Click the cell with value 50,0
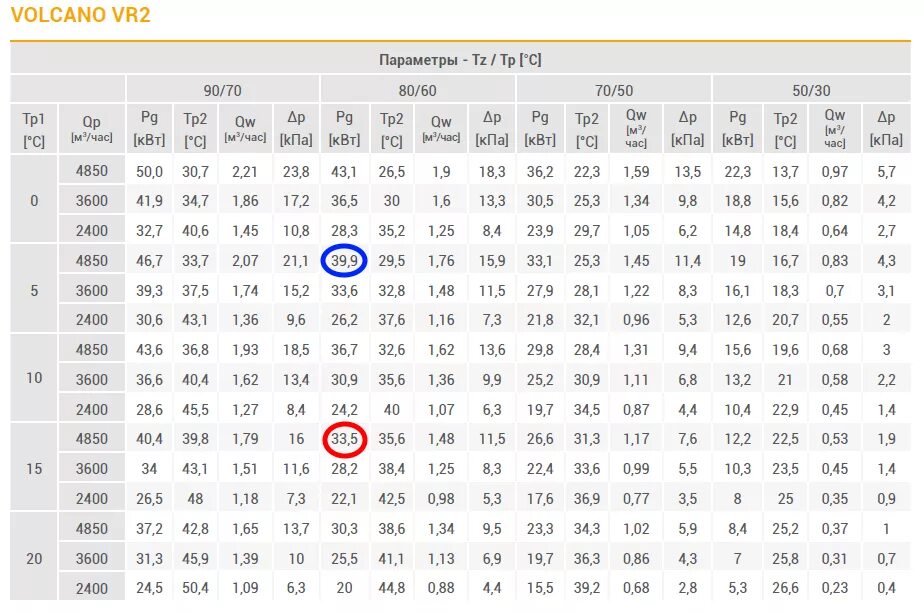 [x=149, y=171]
